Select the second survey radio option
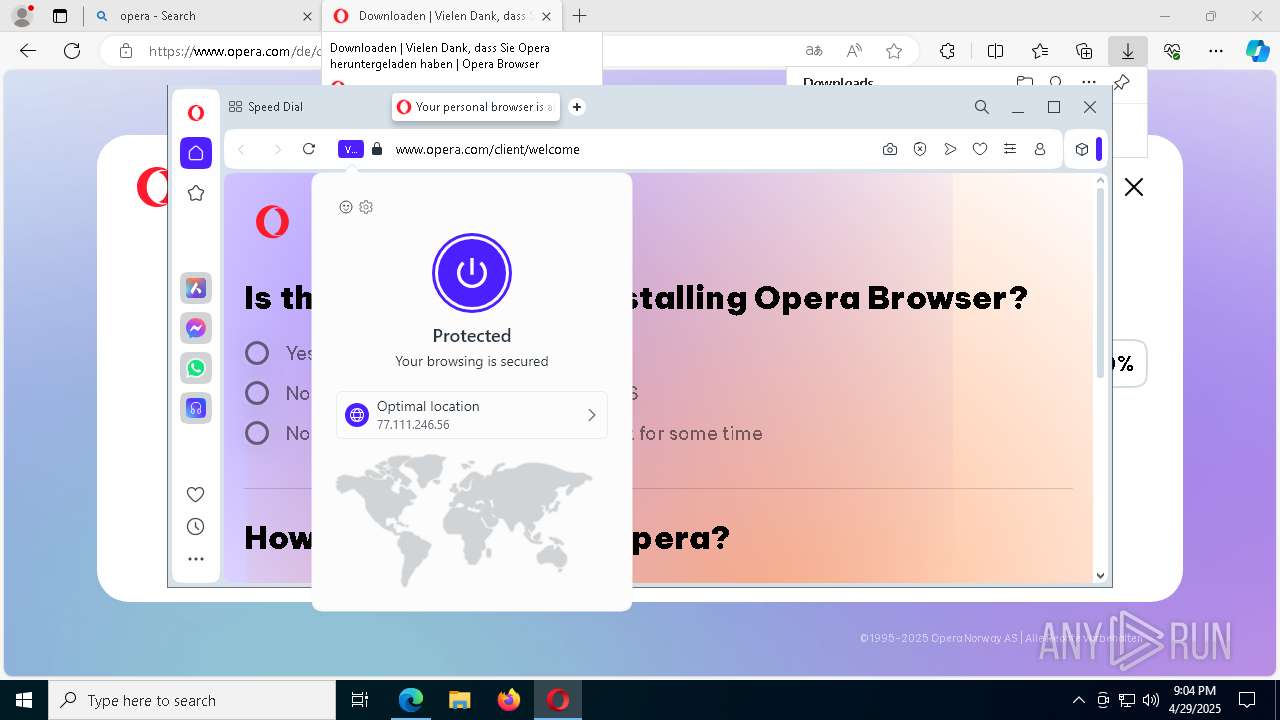Viewport: 1280px width, 720px height. (257, 393)
